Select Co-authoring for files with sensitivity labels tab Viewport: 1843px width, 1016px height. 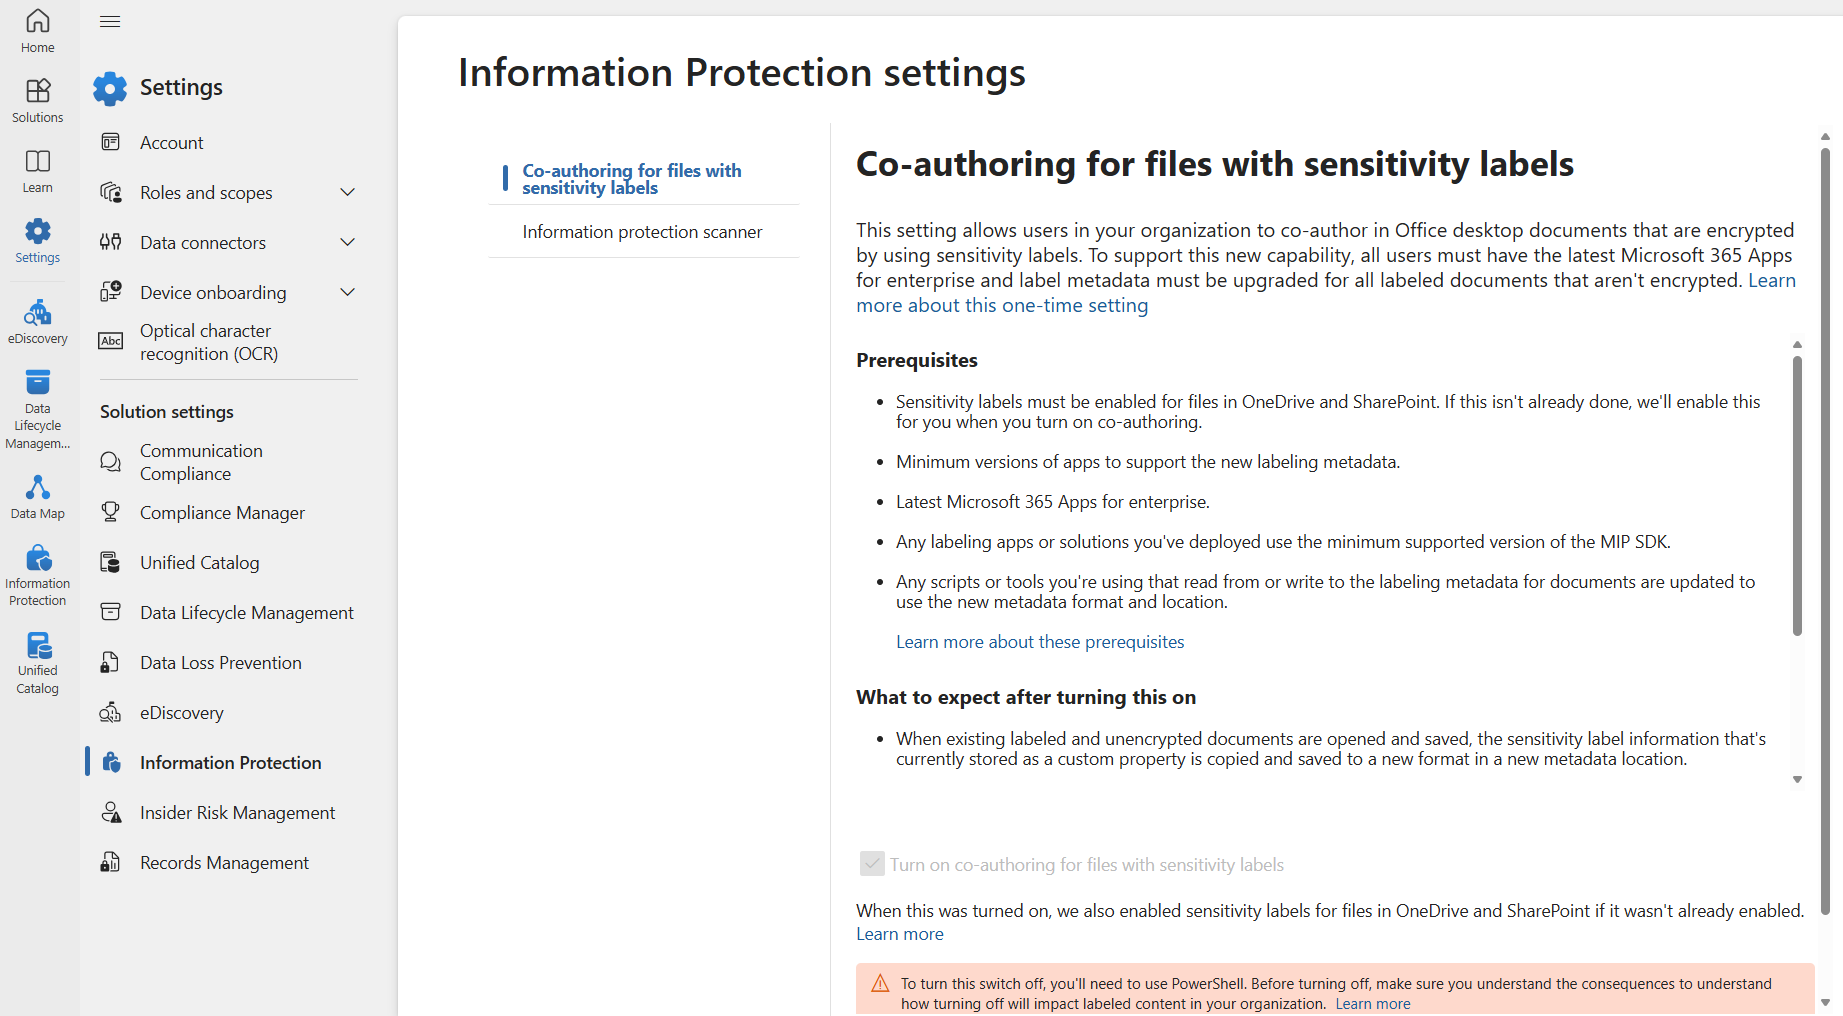[x=632, y=179]
